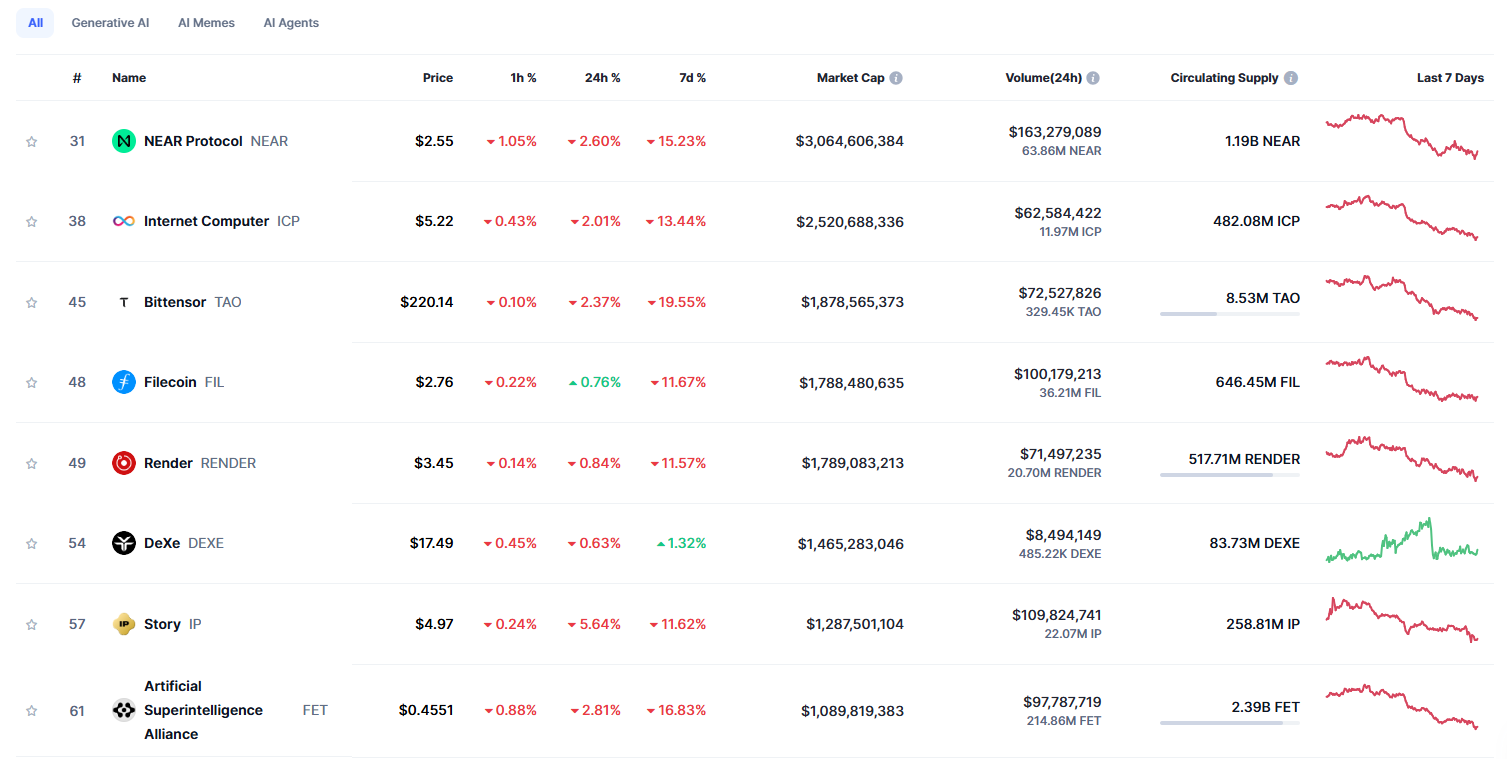Open Filecoin 7-day sparkline chart

1402,379
